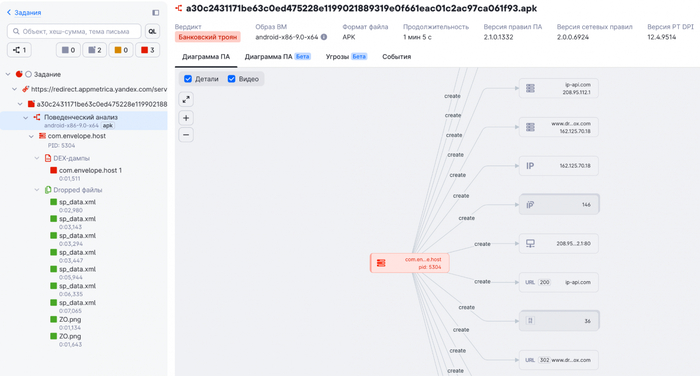Image resolution: width=700 pixels, height=376 pixels.
Task: Filter by behavioral analysis count 1
Action: (19, 50)
